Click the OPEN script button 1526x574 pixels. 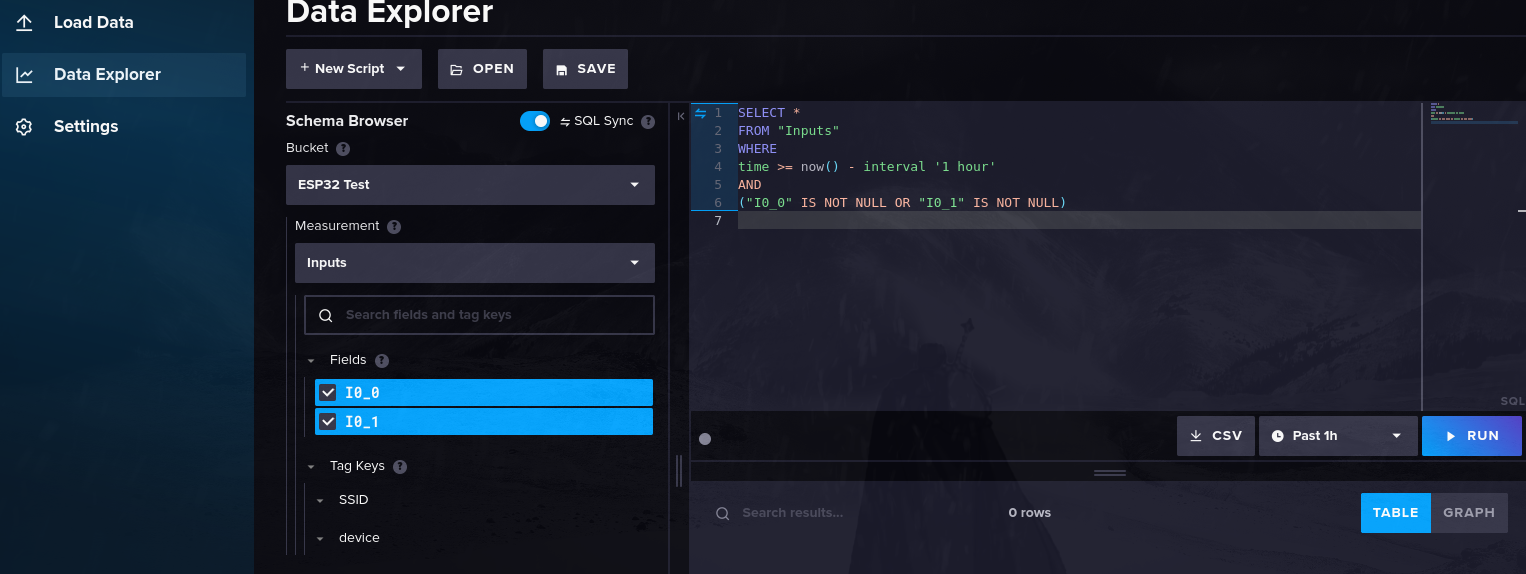pyautogui.click(x=482, y=69)
